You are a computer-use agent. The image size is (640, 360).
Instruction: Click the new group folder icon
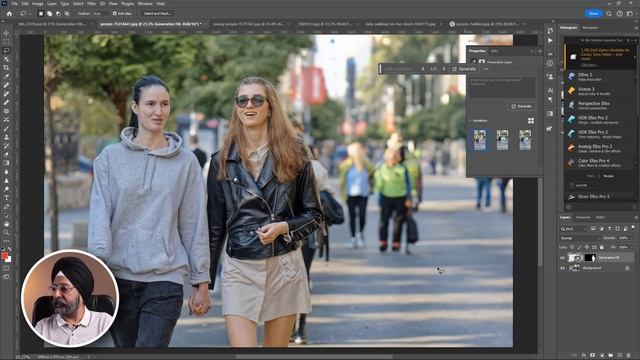pyautogui.click(x=611, y=356)
